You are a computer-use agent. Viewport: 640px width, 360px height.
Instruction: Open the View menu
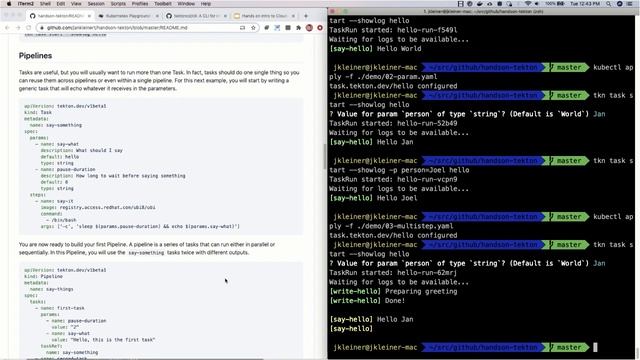coord(76,4)
